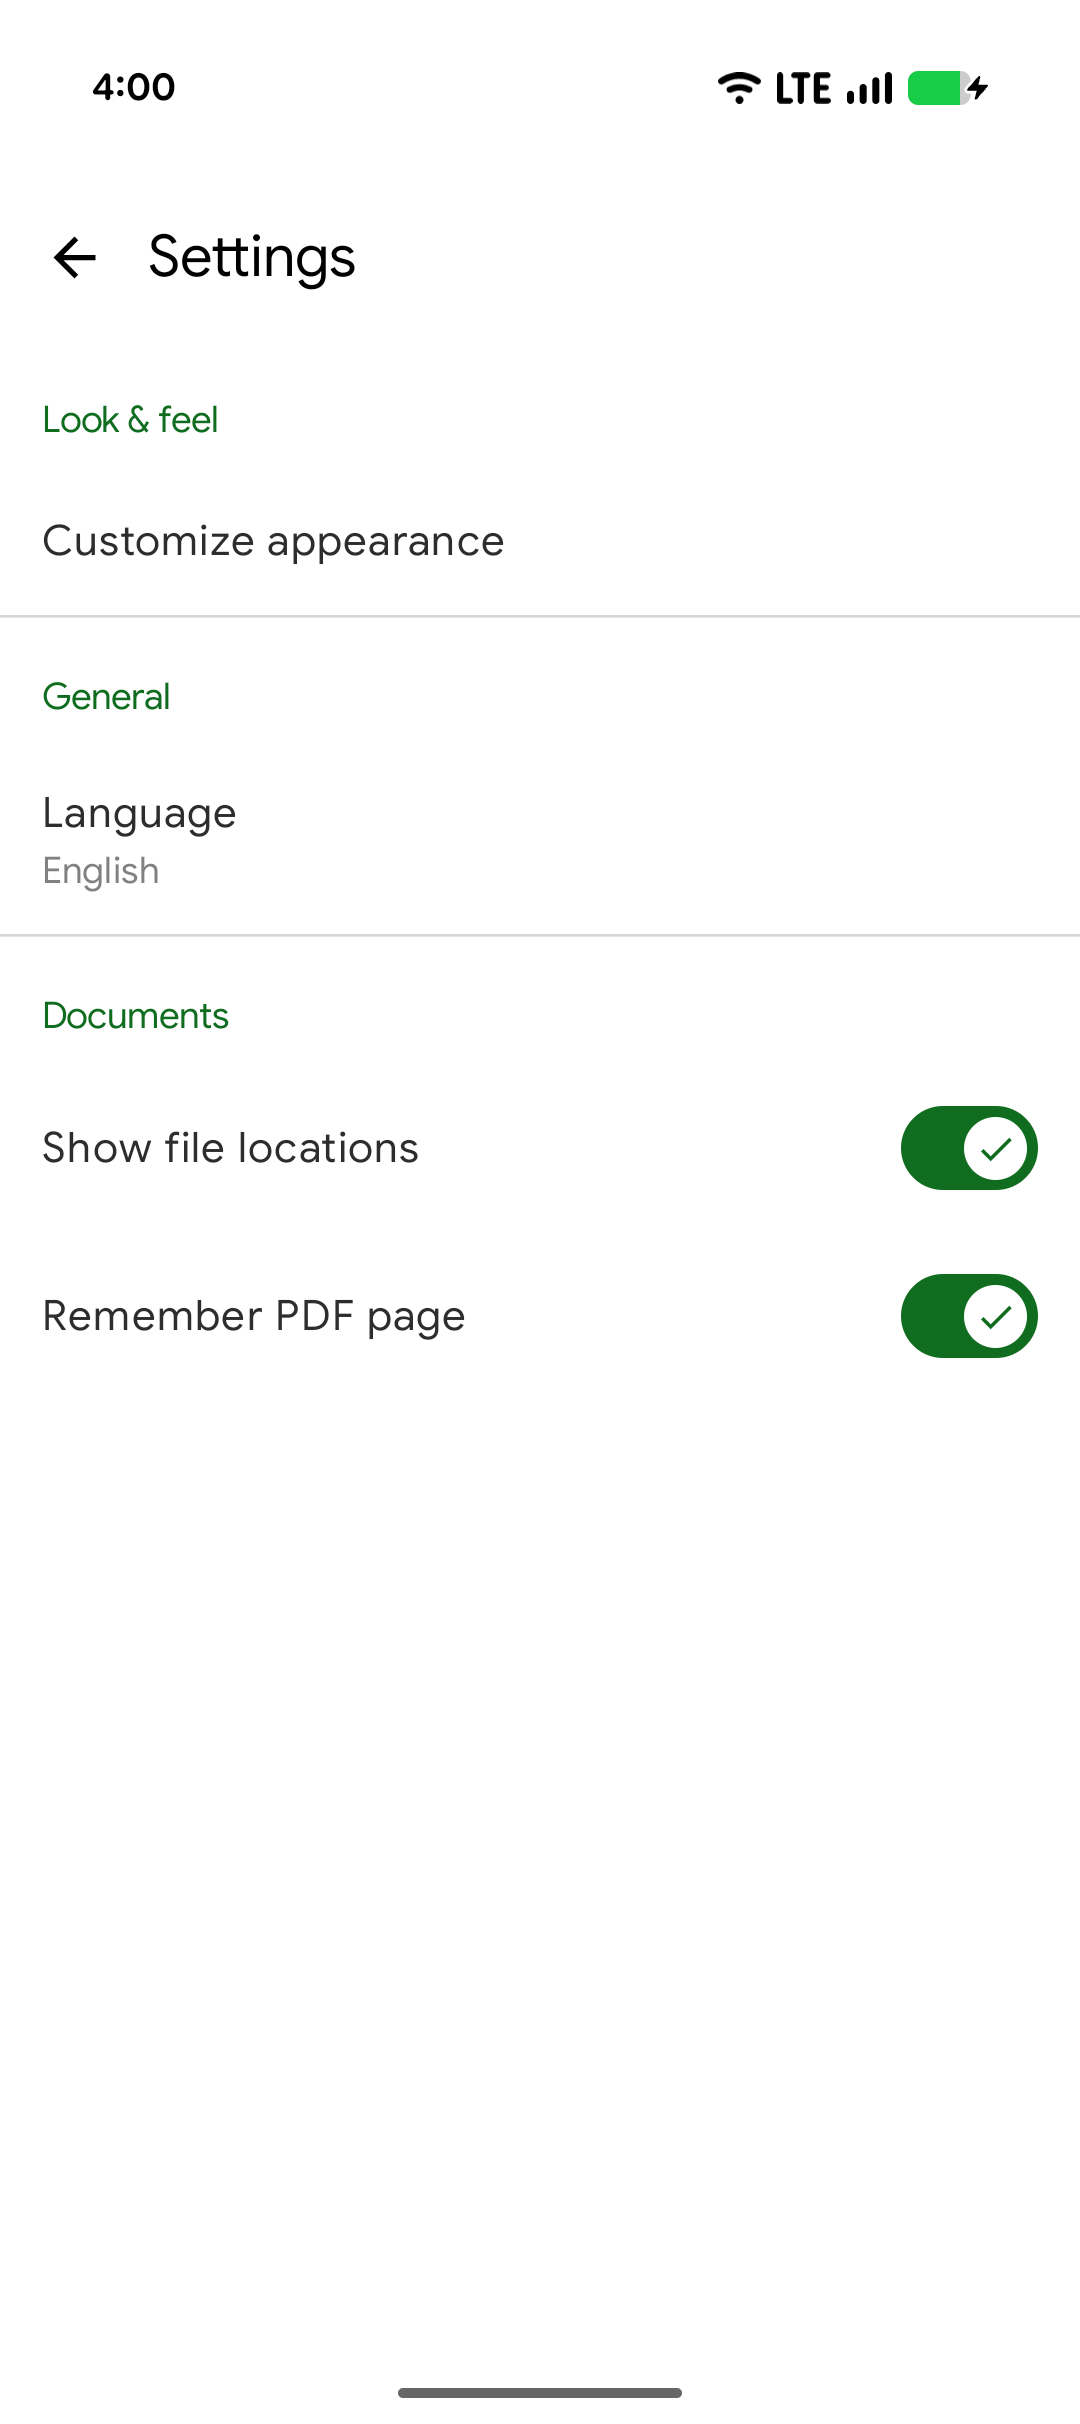Tap the cellular signal bars icon
1080x2424 pixels.
click(x=869, y=88)
